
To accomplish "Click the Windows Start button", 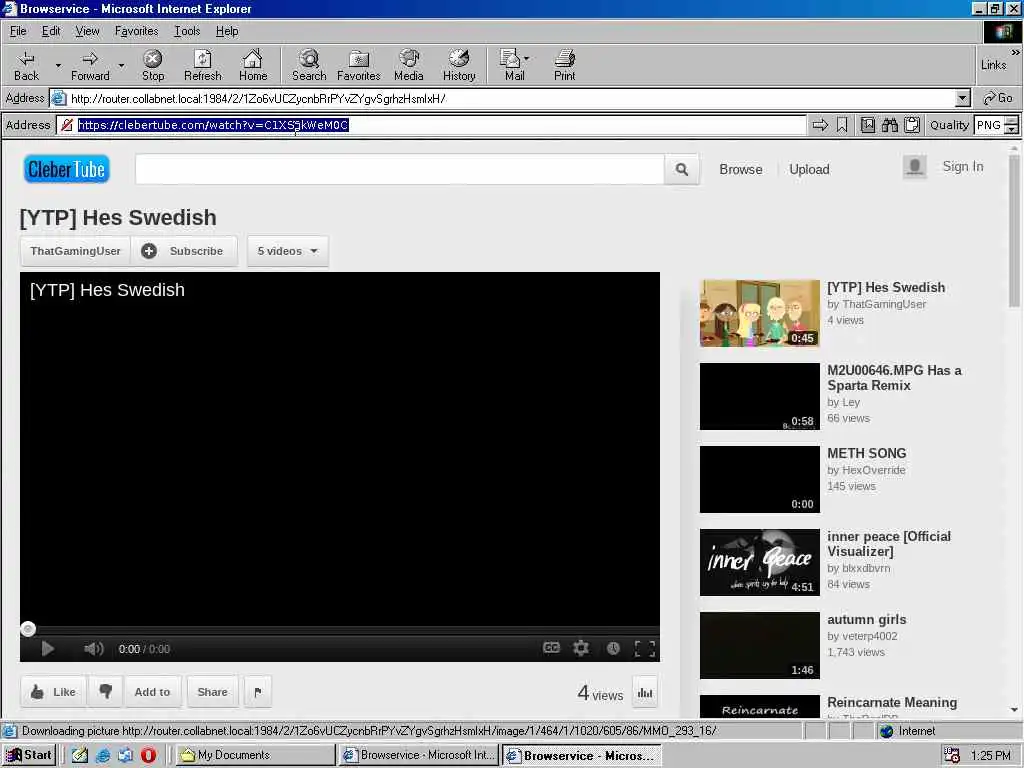I will [29, 755].
